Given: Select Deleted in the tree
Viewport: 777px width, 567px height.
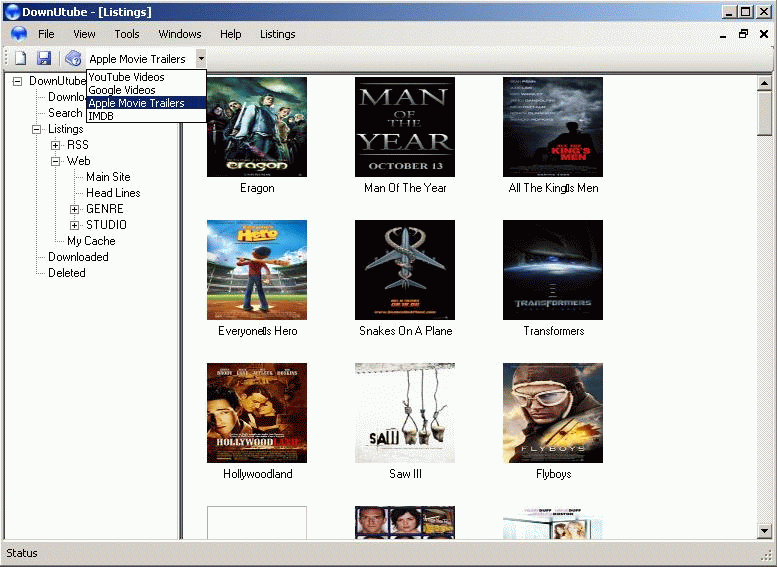Looking at the screenshot, I should pyautogui.click(x=67, y=273).
